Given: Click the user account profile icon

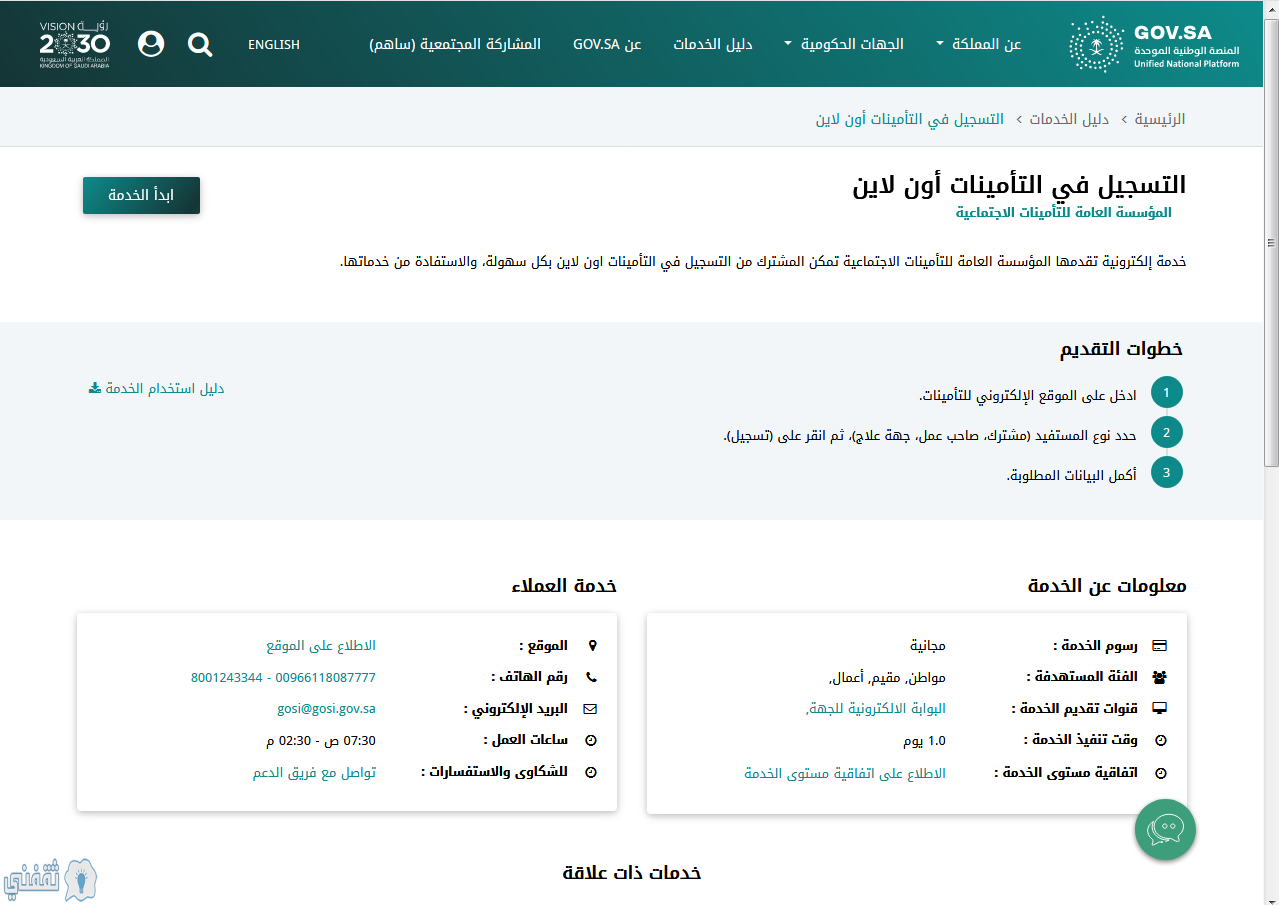Looking at the screenshot, I should tap(151, 44).
